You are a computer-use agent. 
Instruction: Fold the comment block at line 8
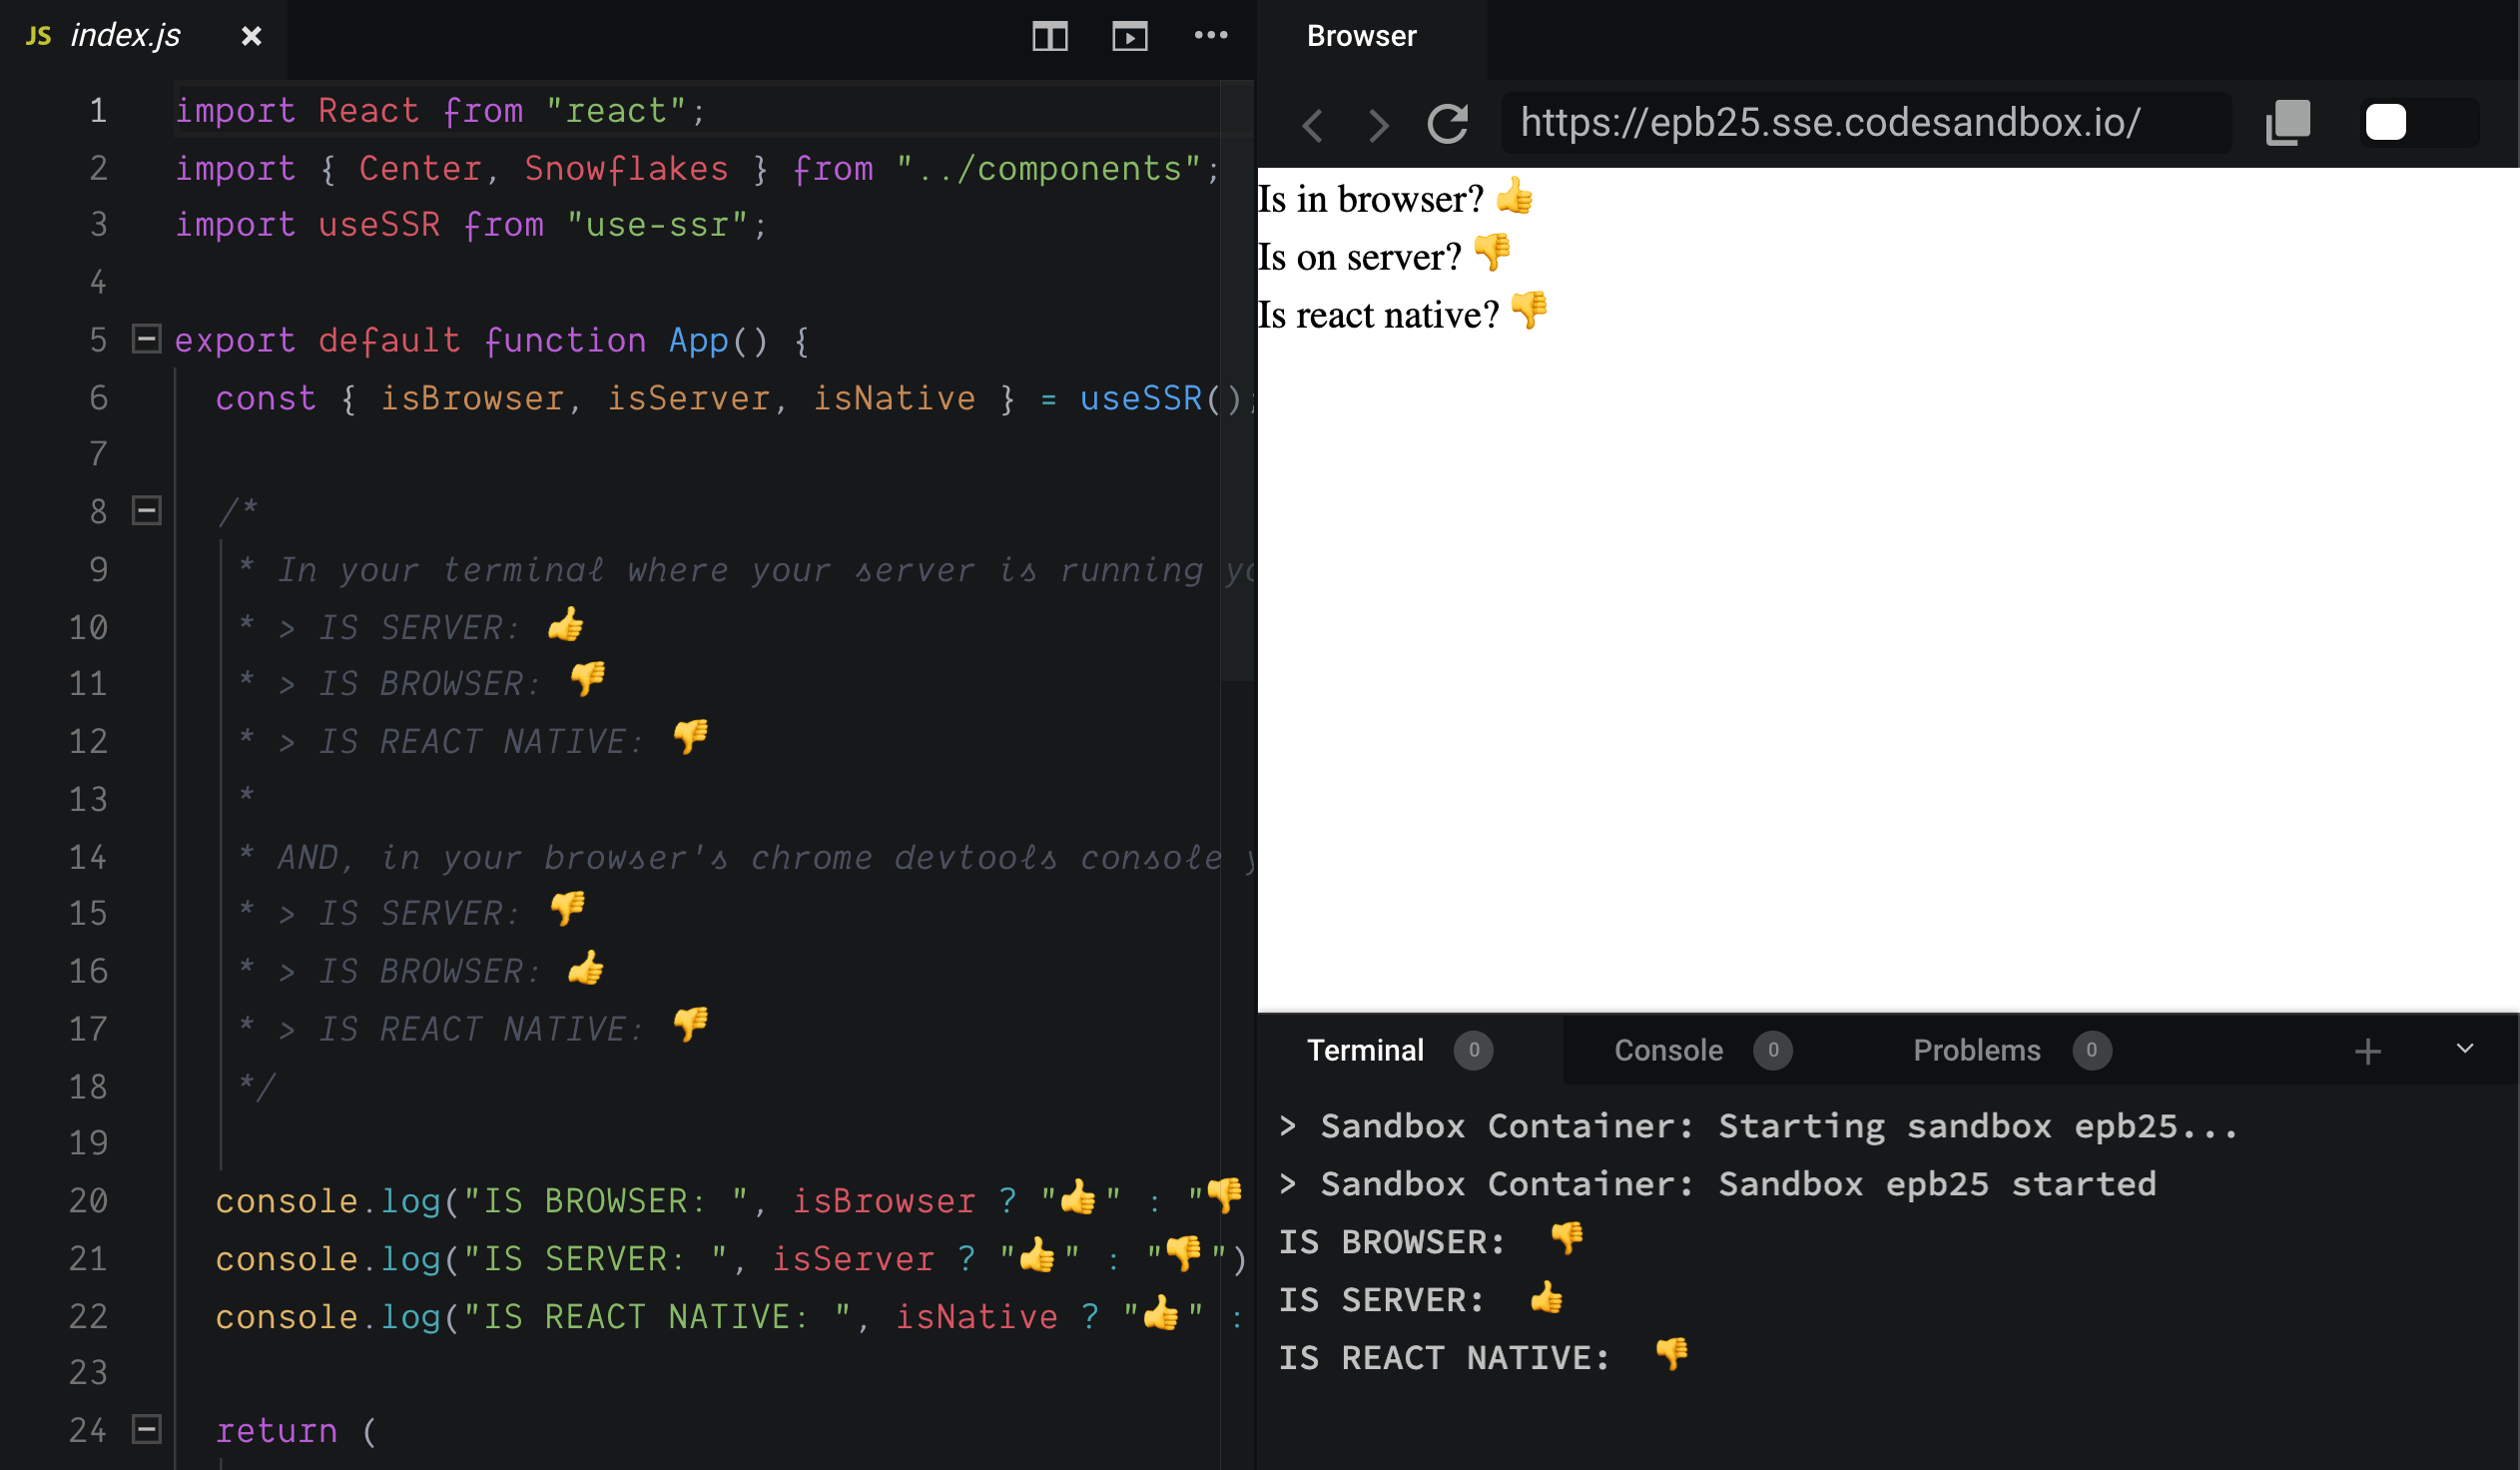tap(147, 511)
